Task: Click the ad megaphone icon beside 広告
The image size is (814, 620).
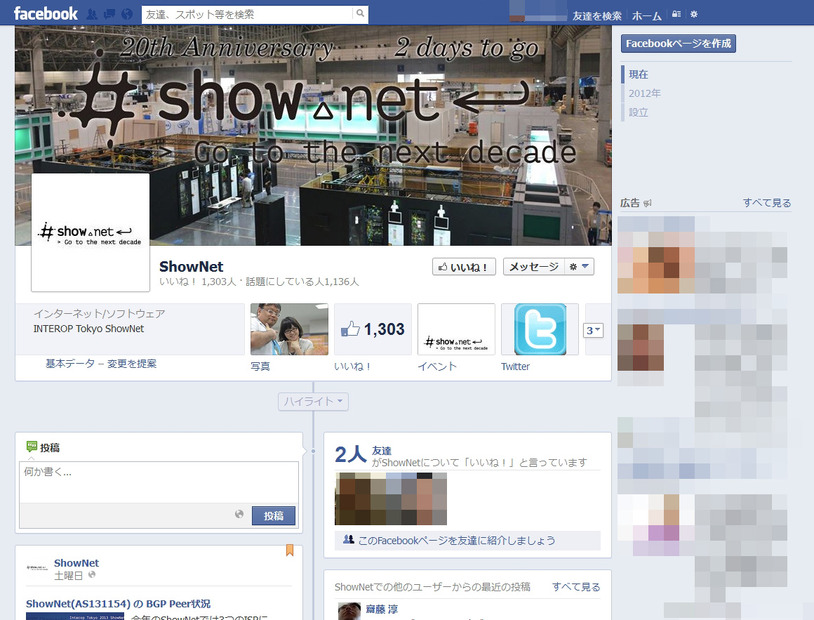Action: click(x=647, y=204)
